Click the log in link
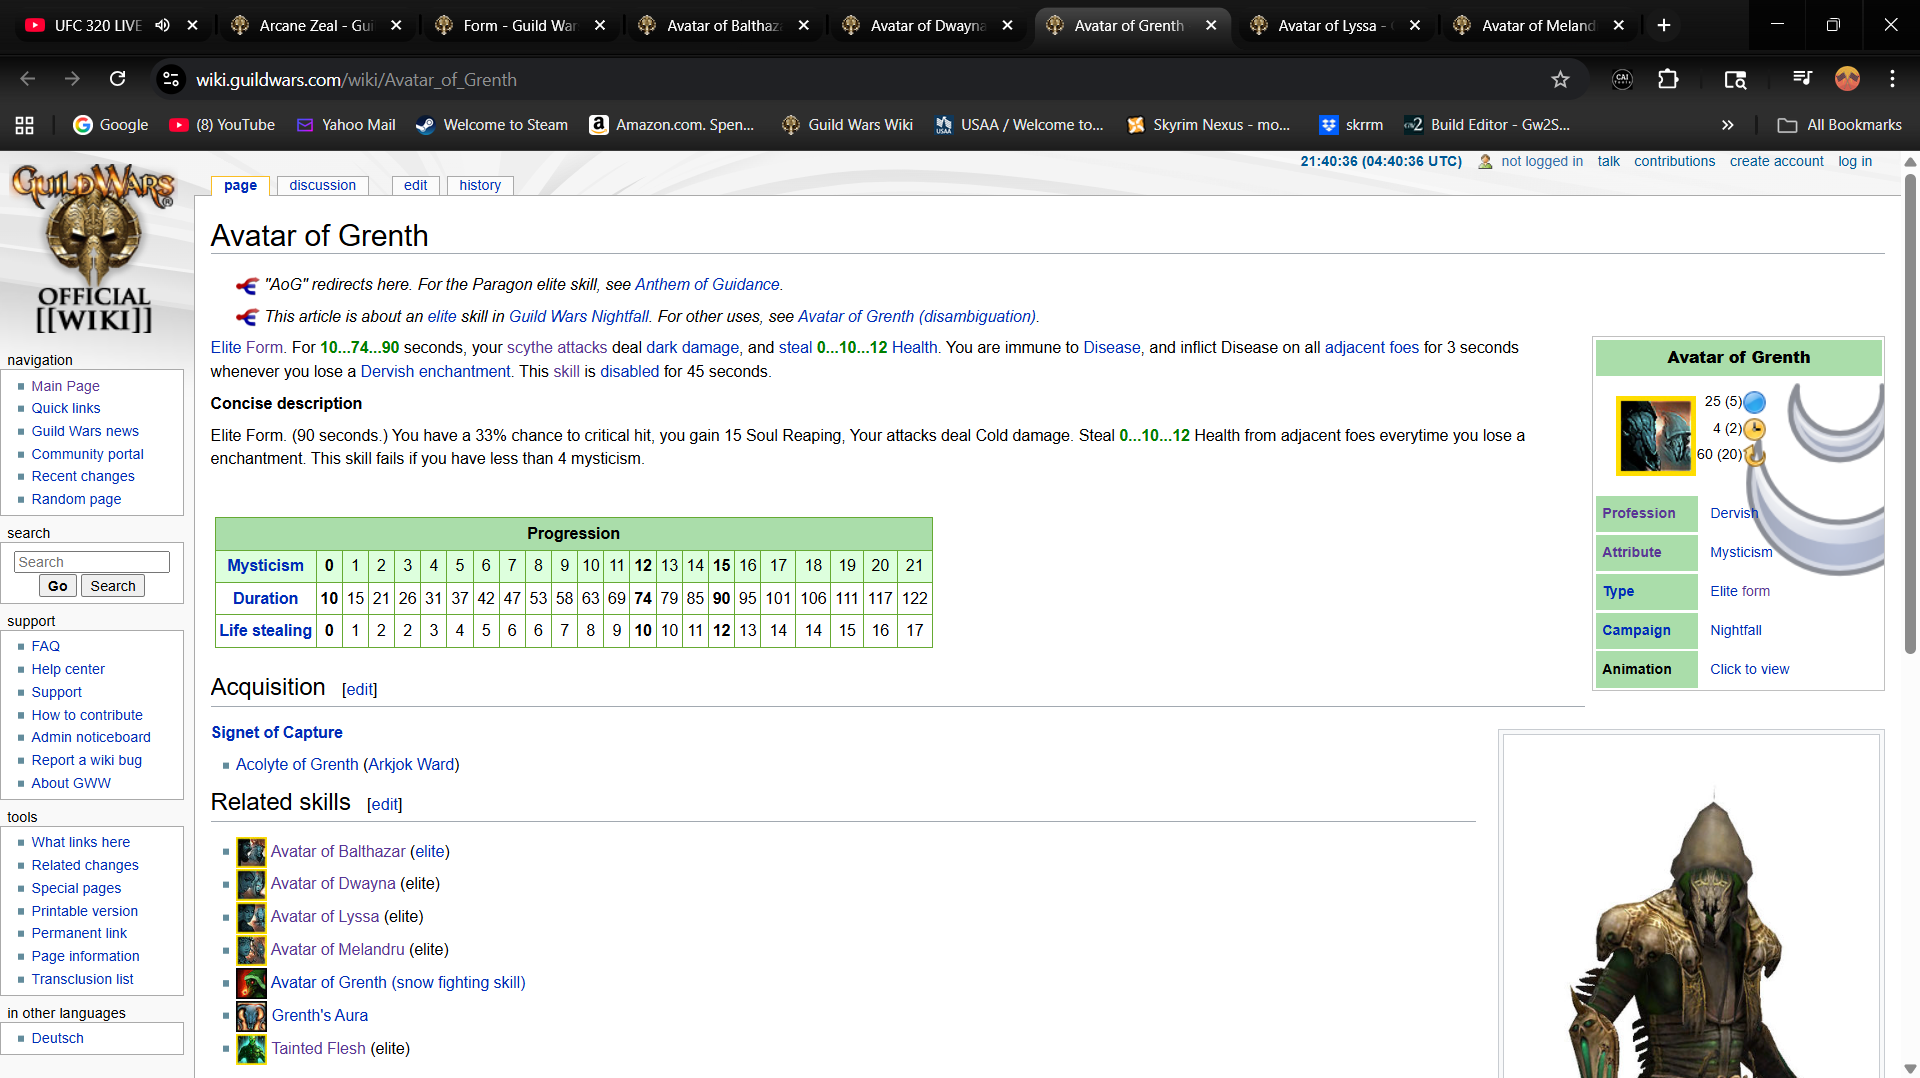Screen dimensions: 1920x1078 [x=1855, y=162]
